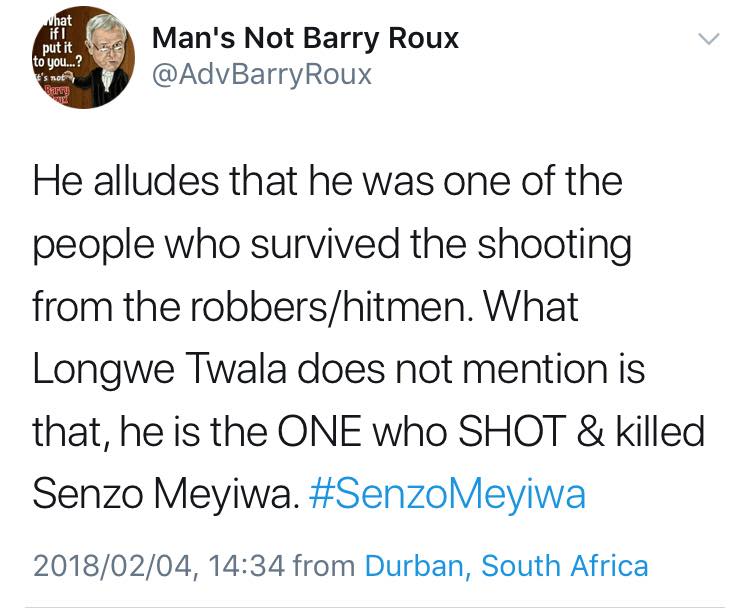Viewport: 750px width, 609px height.
Task: Click the 'Barry Roux' red label in avatar
Action: [56, 95]
